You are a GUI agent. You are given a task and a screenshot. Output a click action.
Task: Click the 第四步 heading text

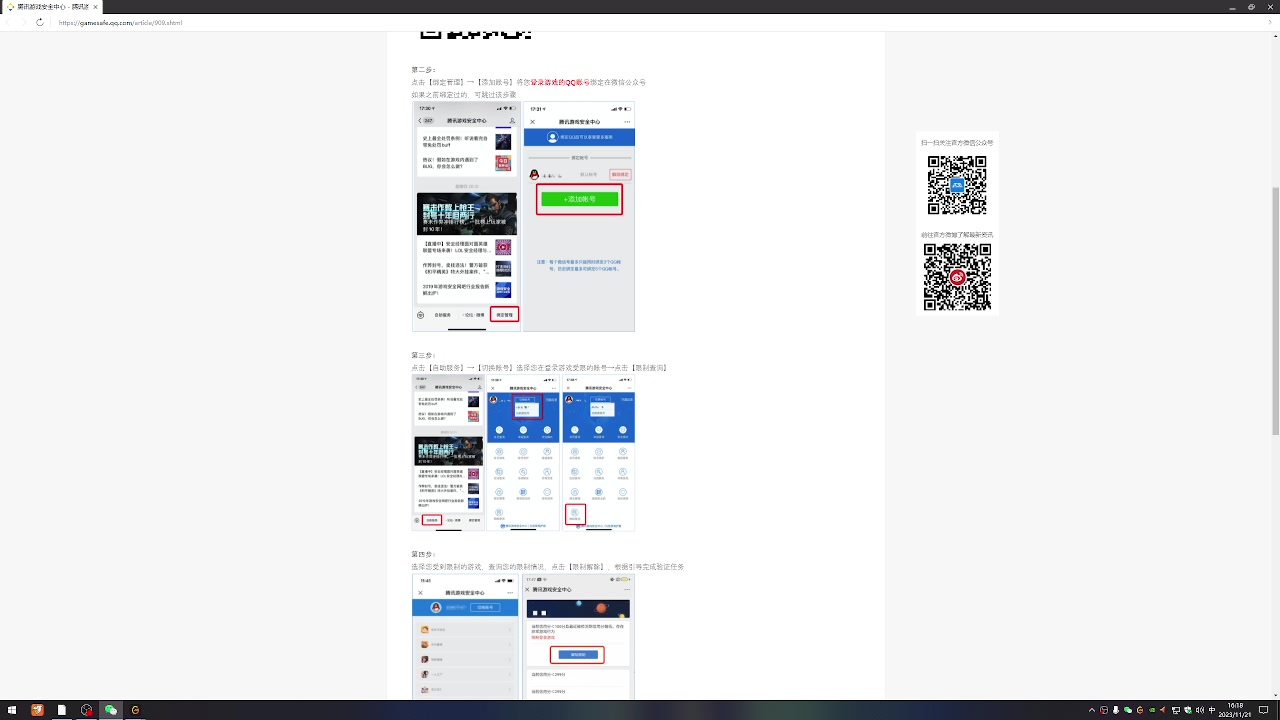tap(423, 554)
